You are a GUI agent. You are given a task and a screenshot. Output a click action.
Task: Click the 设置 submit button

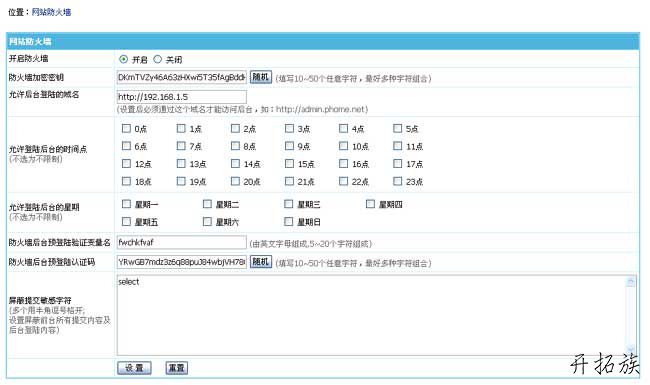click(x=134, y=368)
